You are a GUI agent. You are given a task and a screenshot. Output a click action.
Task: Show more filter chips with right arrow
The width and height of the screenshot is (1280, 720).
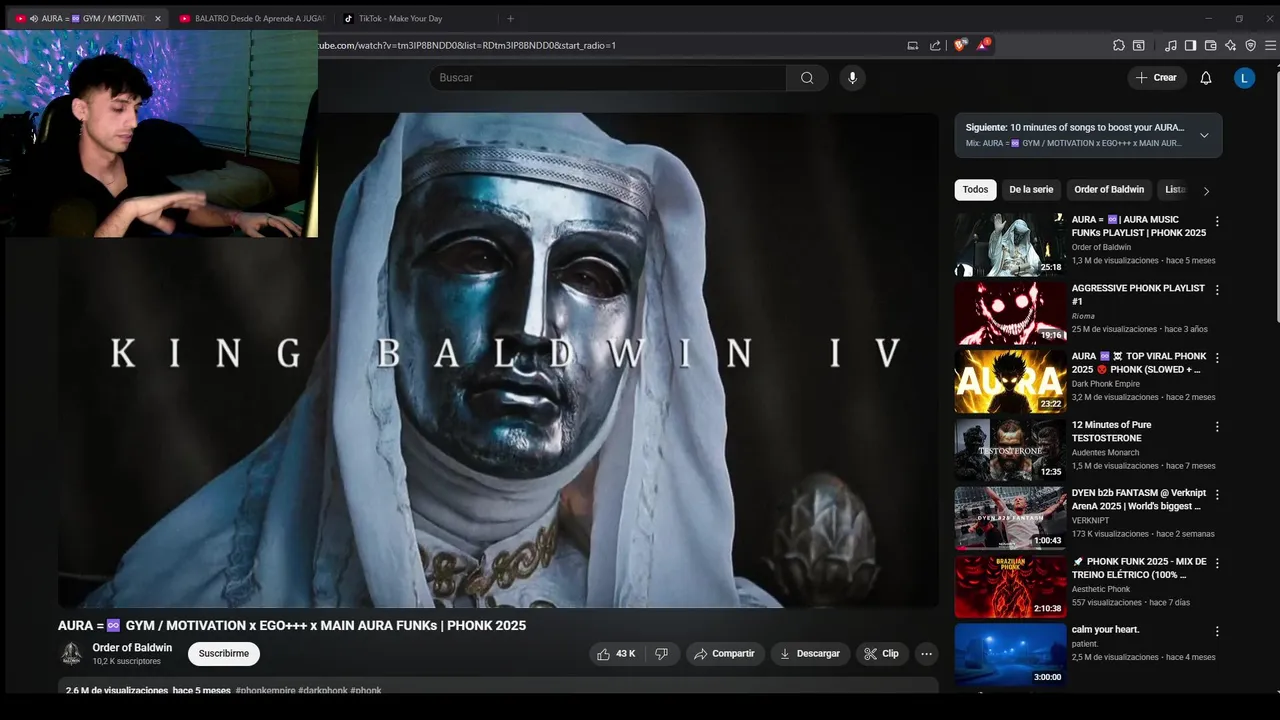click(1206, 190)
